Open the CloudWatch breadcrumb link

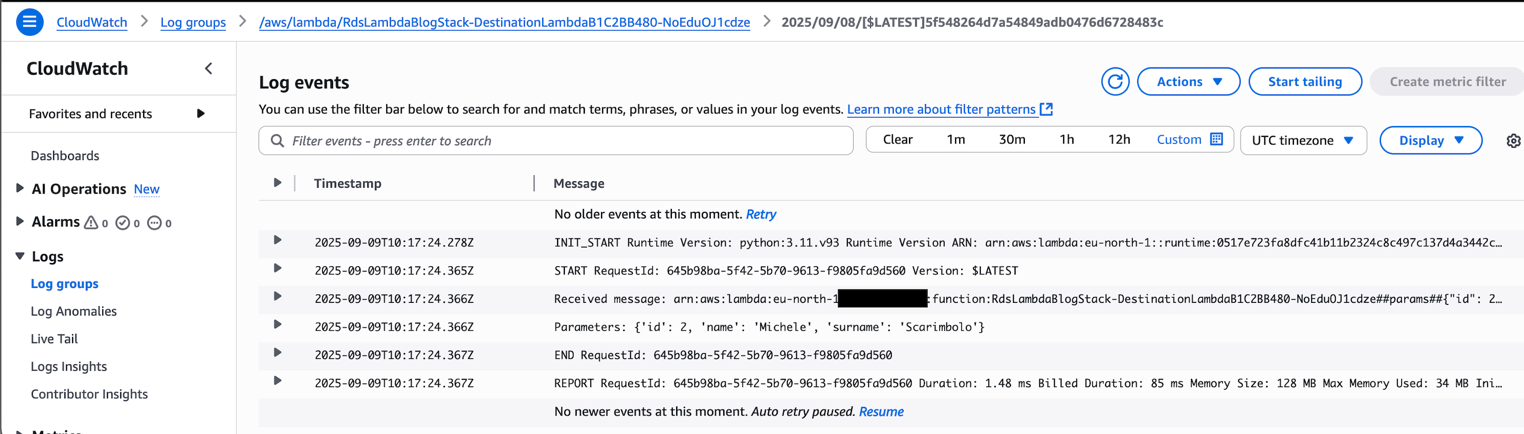pos(92,22)
